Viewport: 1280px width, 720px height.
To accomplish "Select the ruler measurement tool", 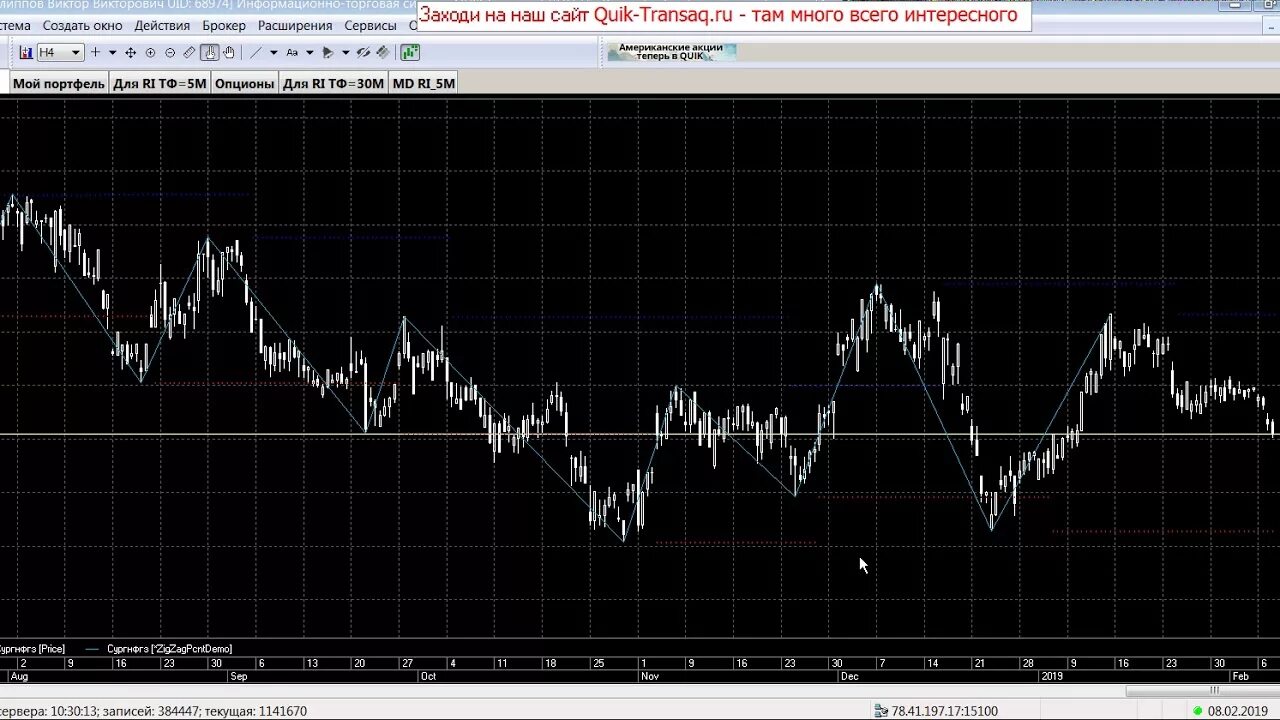I will click(189, 52).
